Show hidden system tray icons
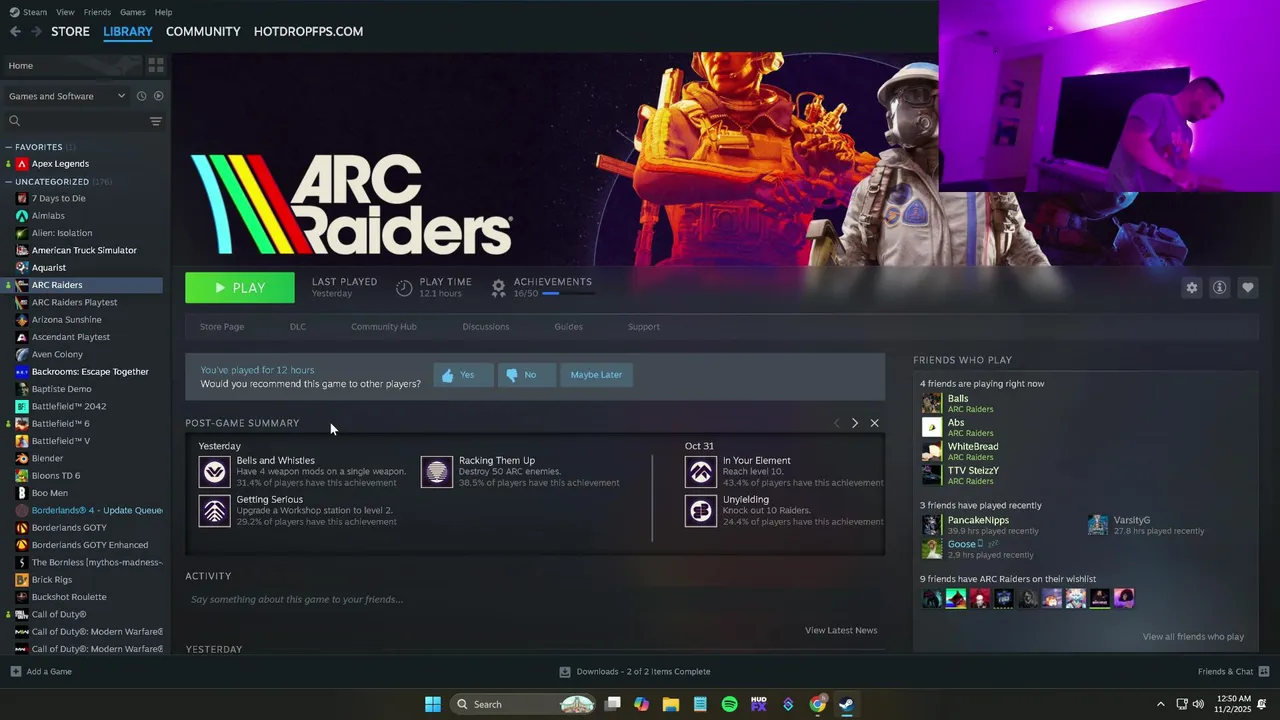Image resolution: width=1280 pixels, height=720 pixels. tap(1160, 704)
